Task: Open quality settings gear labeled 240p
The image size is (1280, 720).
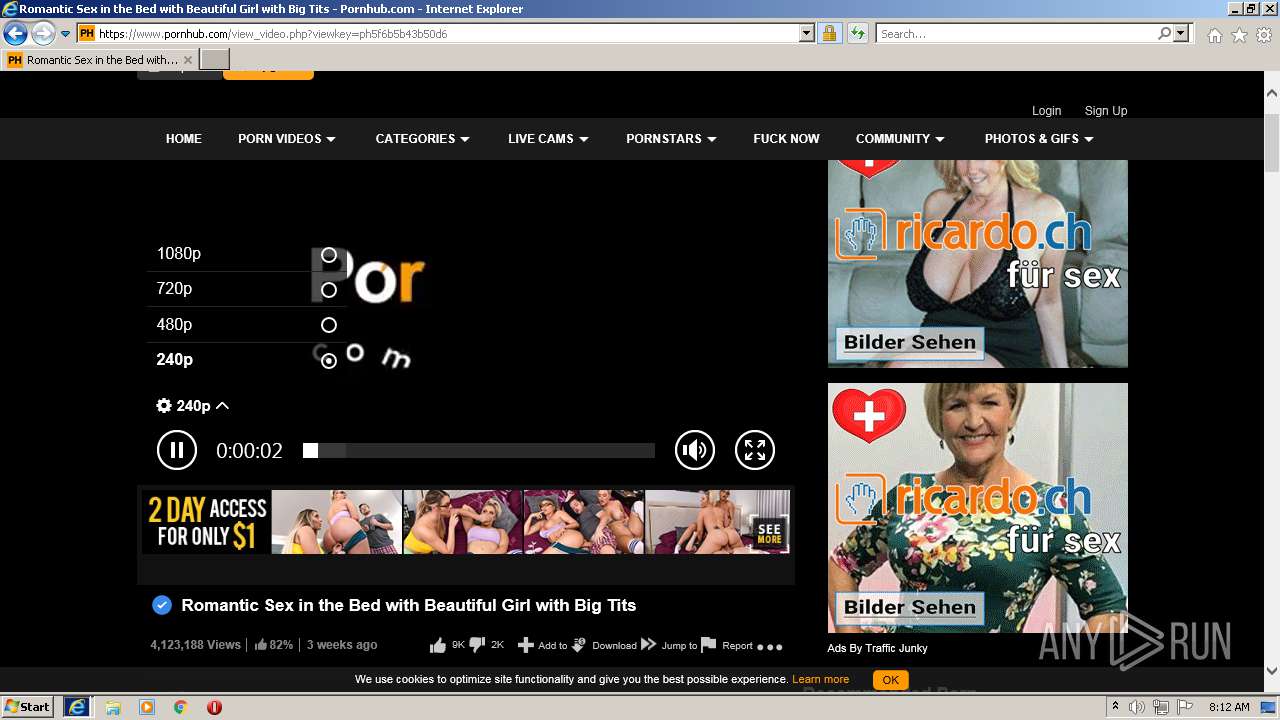Action: [x=193, y=406]
